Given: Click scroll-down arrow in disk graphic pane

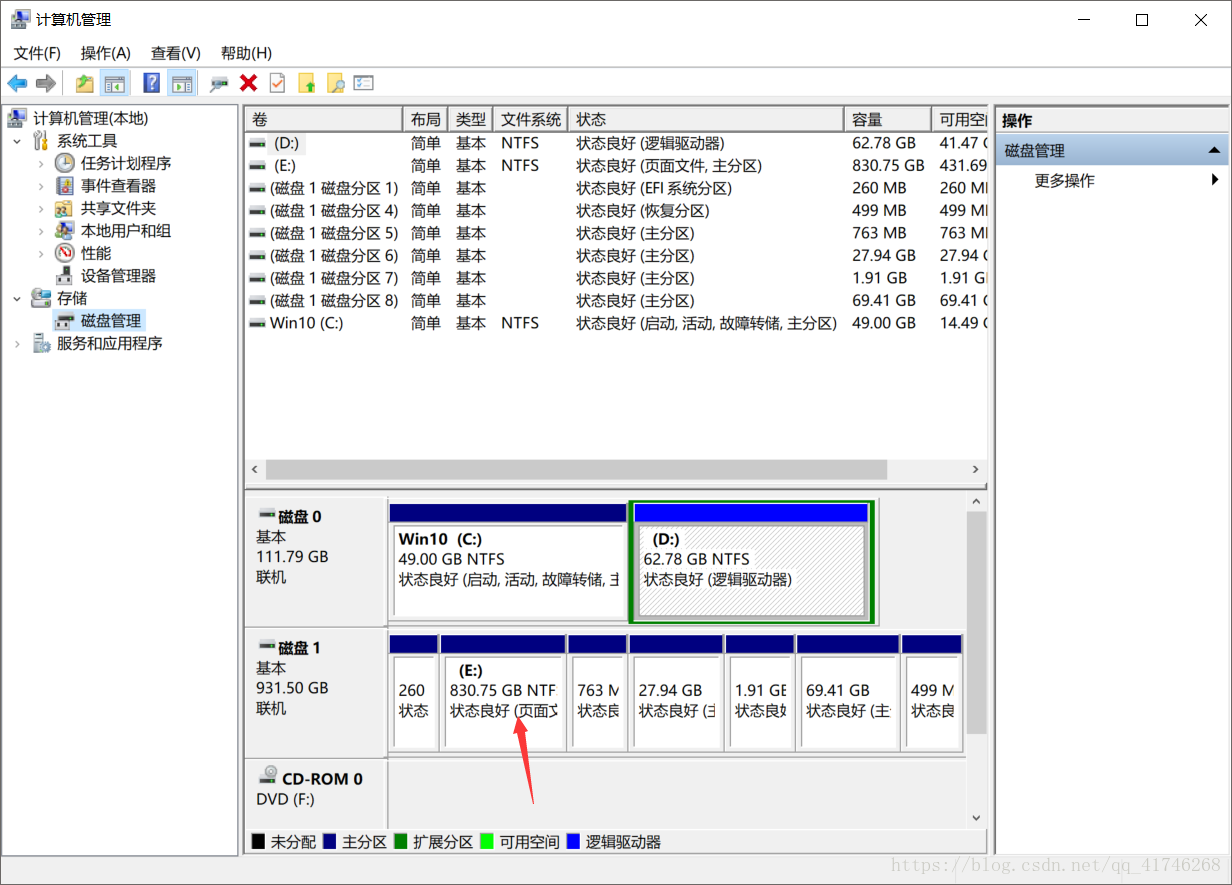Looking at the screenshot, I should point(976,817).
